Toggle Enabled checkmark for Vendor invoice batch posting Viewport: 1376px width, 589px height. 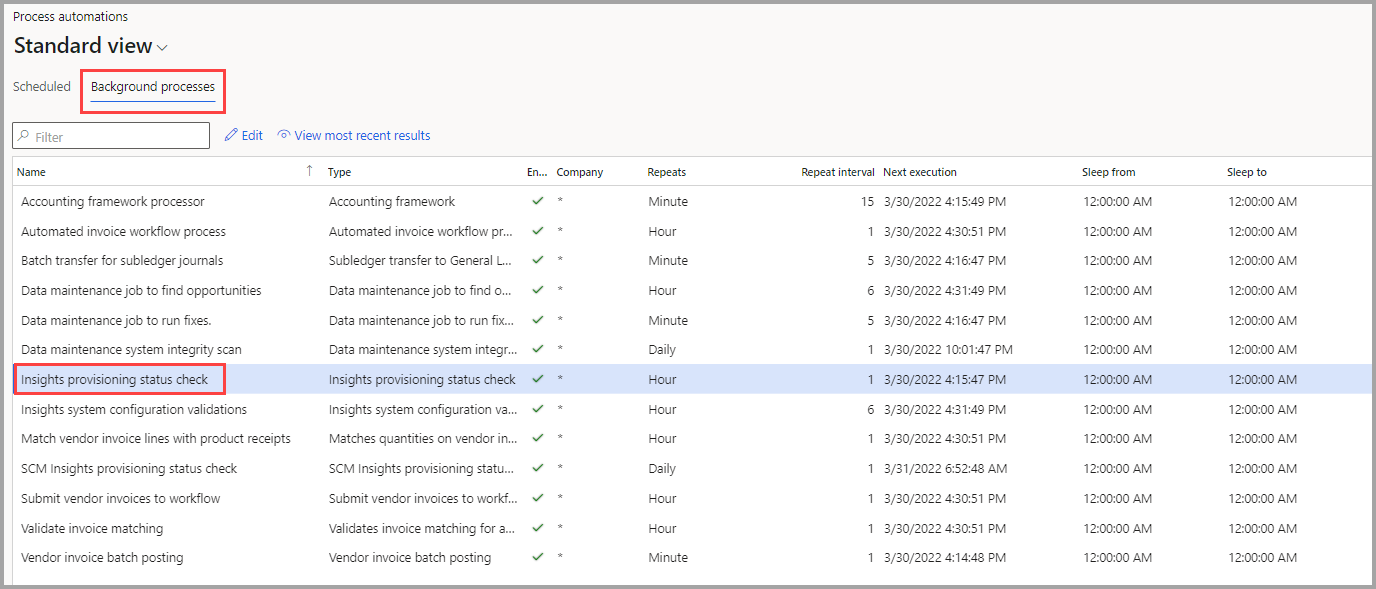(x=538, y=557)
